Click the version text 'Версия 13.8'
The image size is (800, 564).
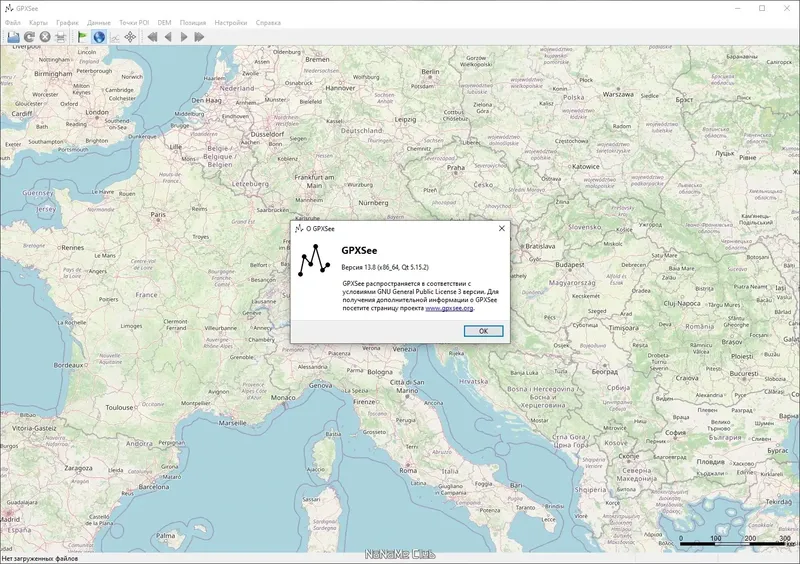(x=358, y=267)
